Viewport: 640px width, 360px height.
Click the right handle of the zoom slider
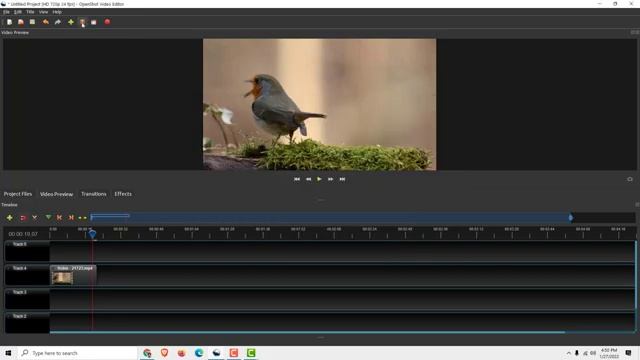click(x=571, y=218)
